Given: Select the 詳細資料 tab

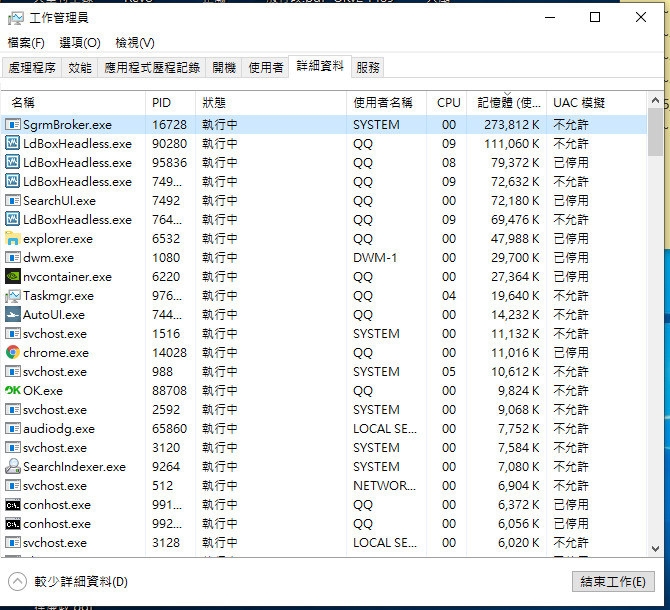Looking at the screenshot, I should point(320,66).
